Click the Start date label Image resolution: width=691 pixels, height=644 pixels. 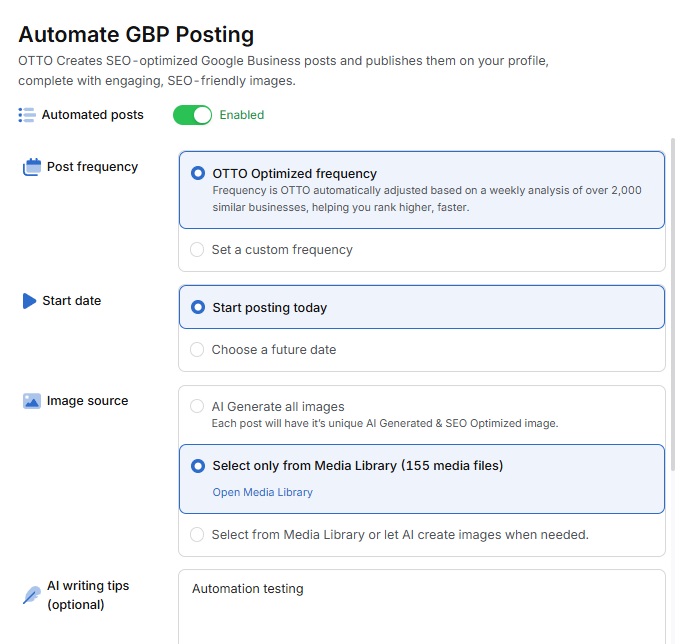(72, 301)
